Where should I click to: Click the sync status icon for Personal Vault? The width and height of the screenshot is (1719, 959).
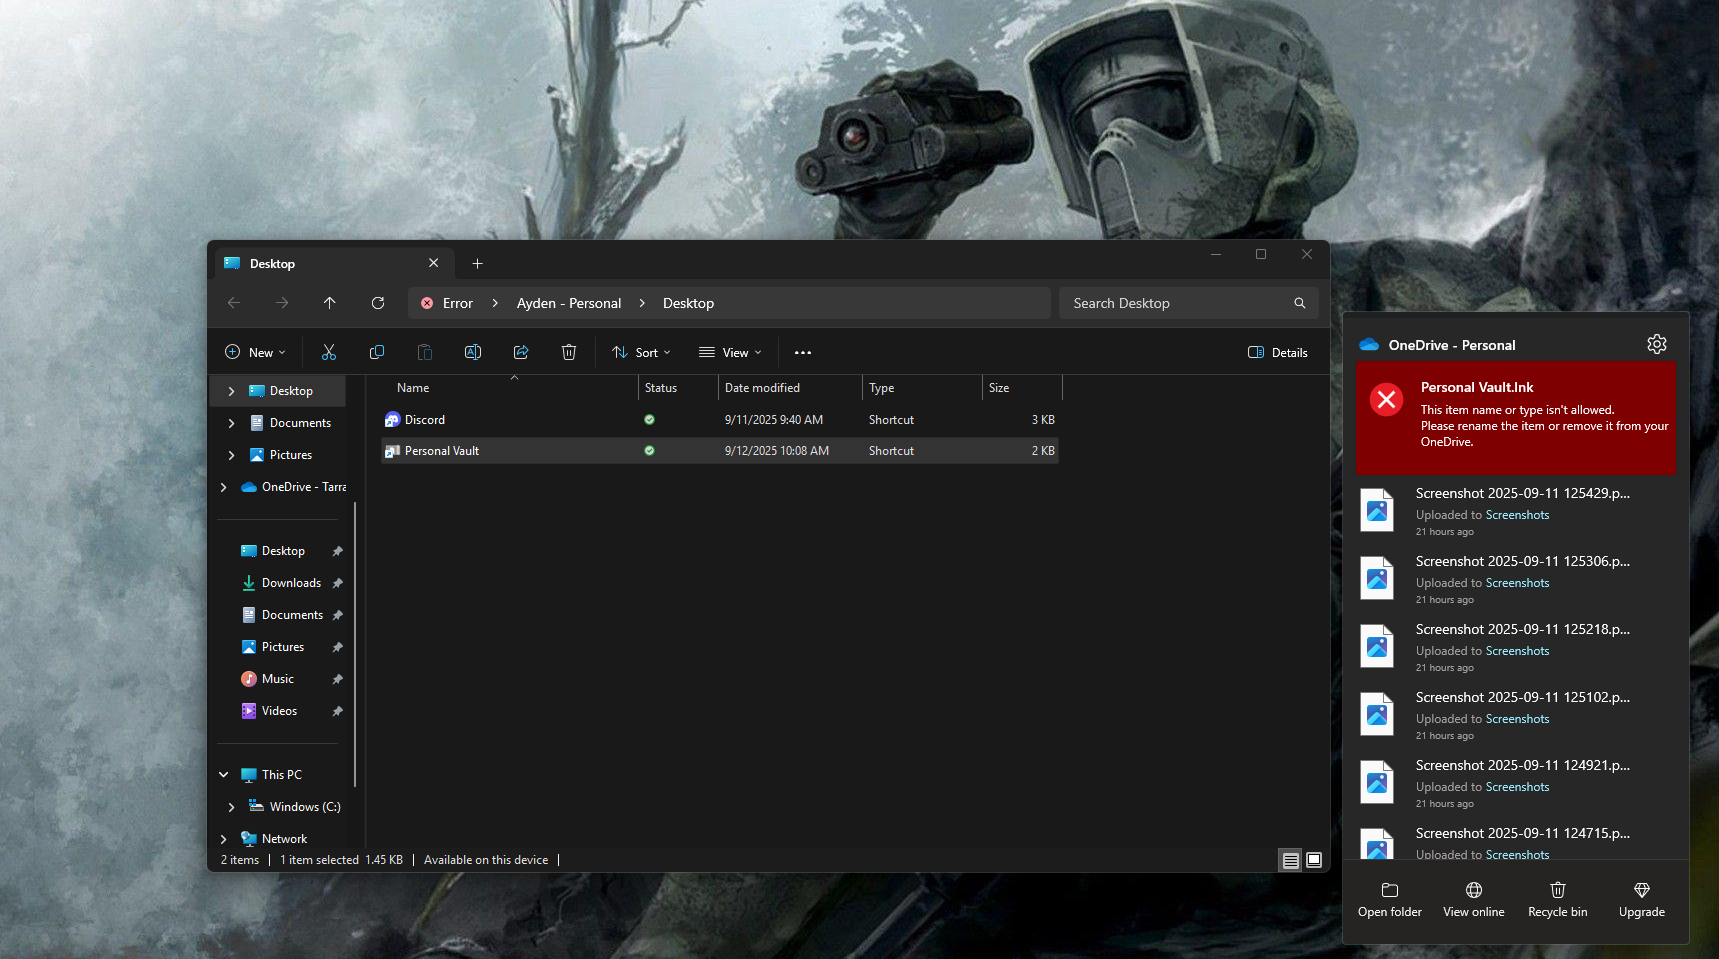coord(650,451)
